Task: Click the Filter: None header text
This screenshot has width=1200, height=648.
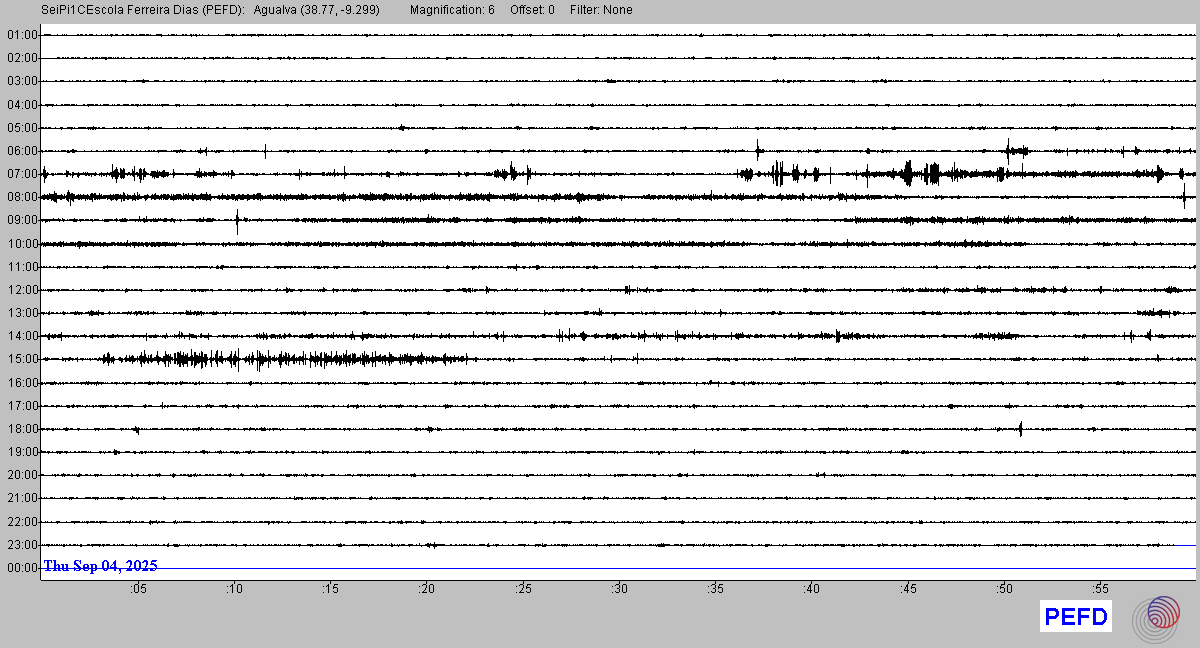Action: tap(601, 10)
